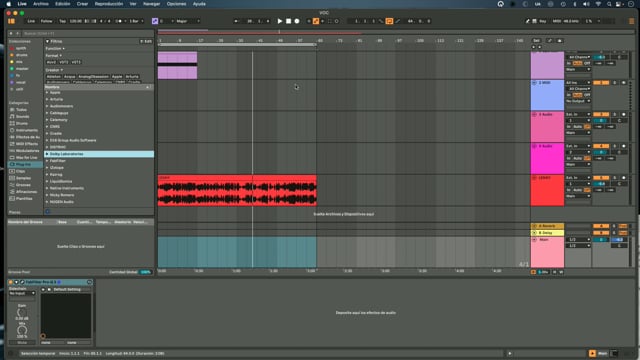640x360 pixels.
Task: Open the Sounds category
Action: 22,116
